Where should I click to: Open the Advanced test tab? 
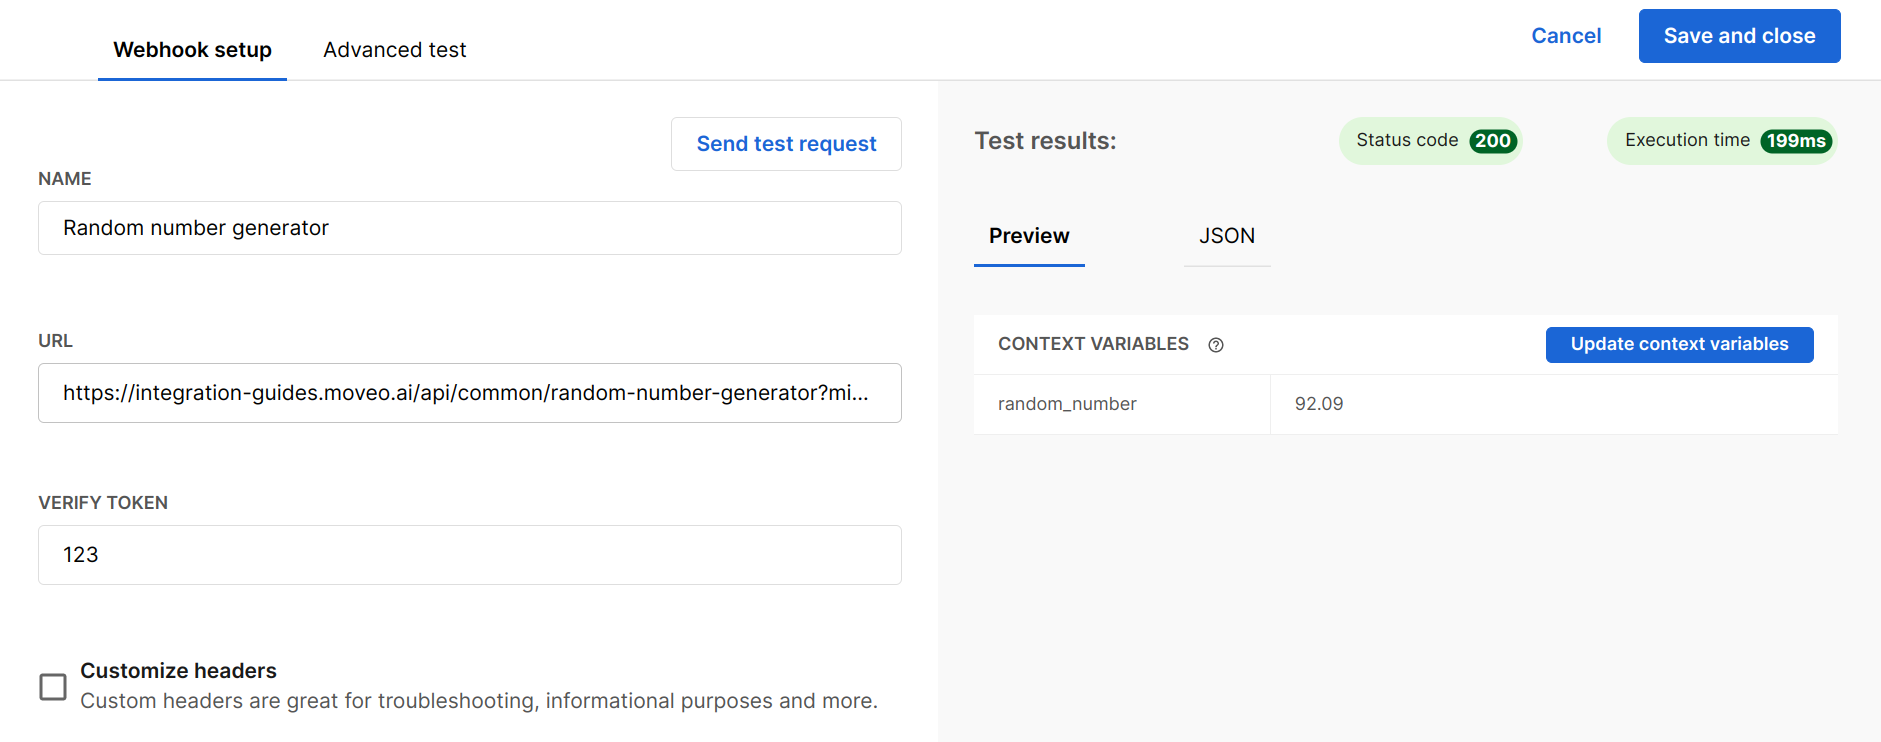(394, 50)
